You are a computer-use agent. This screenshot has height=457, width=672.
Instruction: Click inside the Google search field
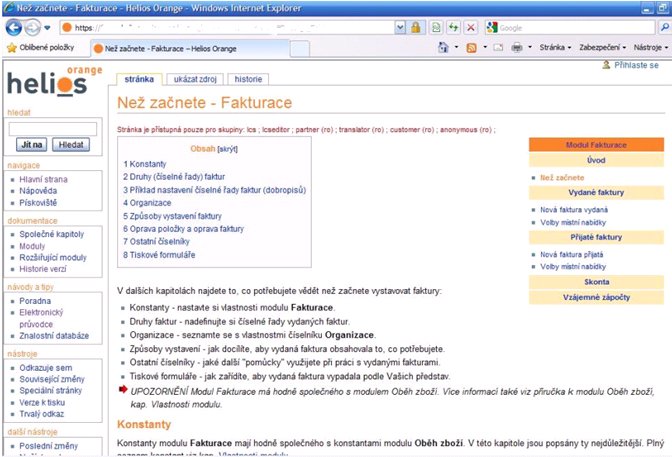576,28
